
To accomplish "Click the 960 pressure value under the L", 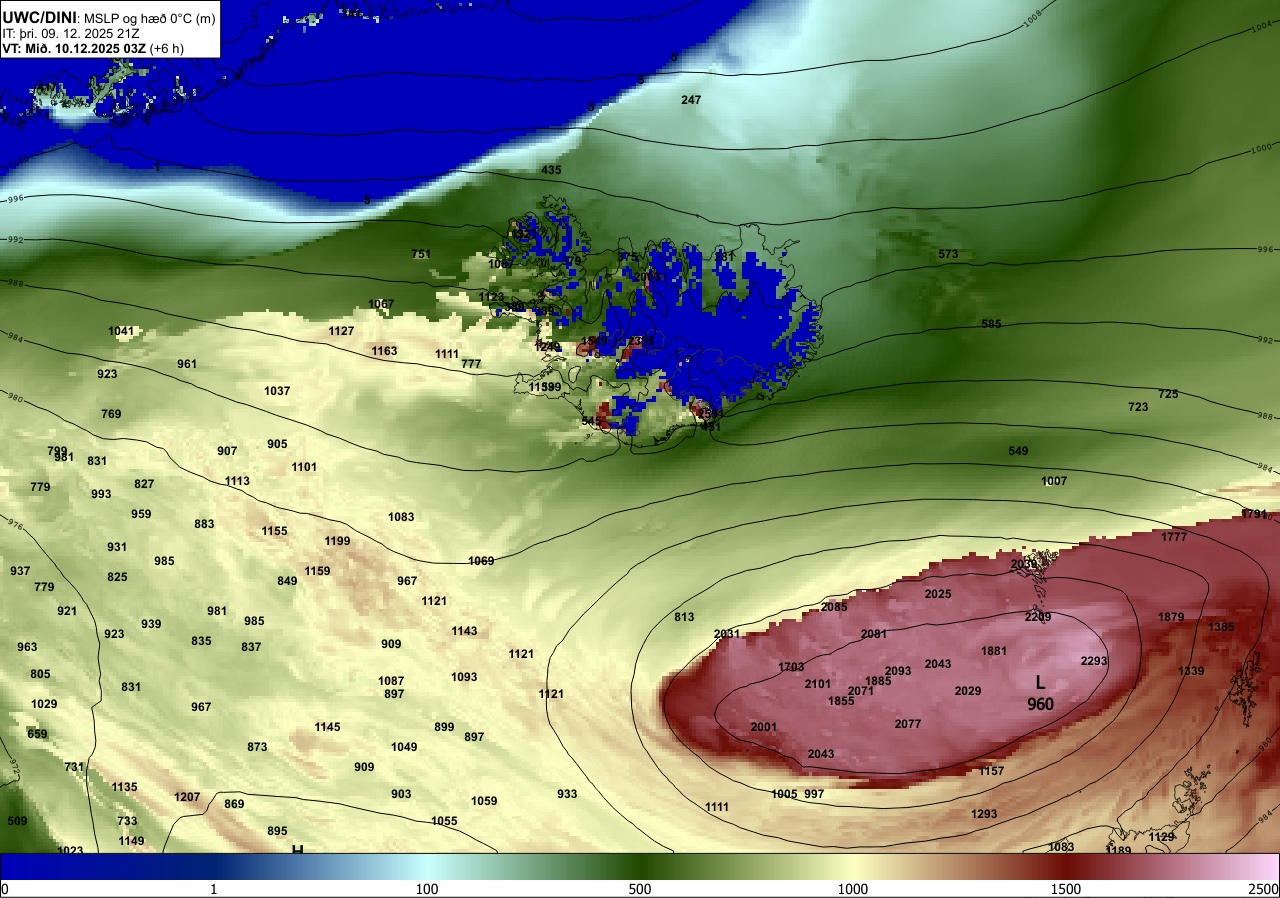I will coord(1040,704).
